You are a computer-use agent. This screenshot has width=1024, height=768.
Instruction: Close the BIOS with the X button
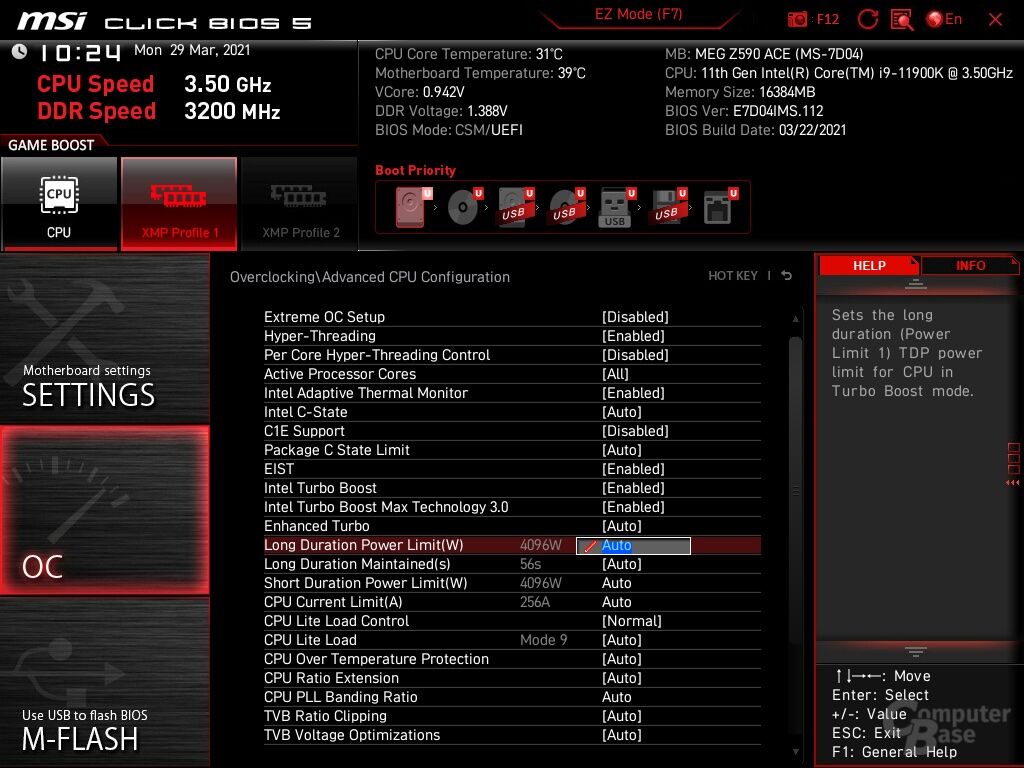click(995, 20)
